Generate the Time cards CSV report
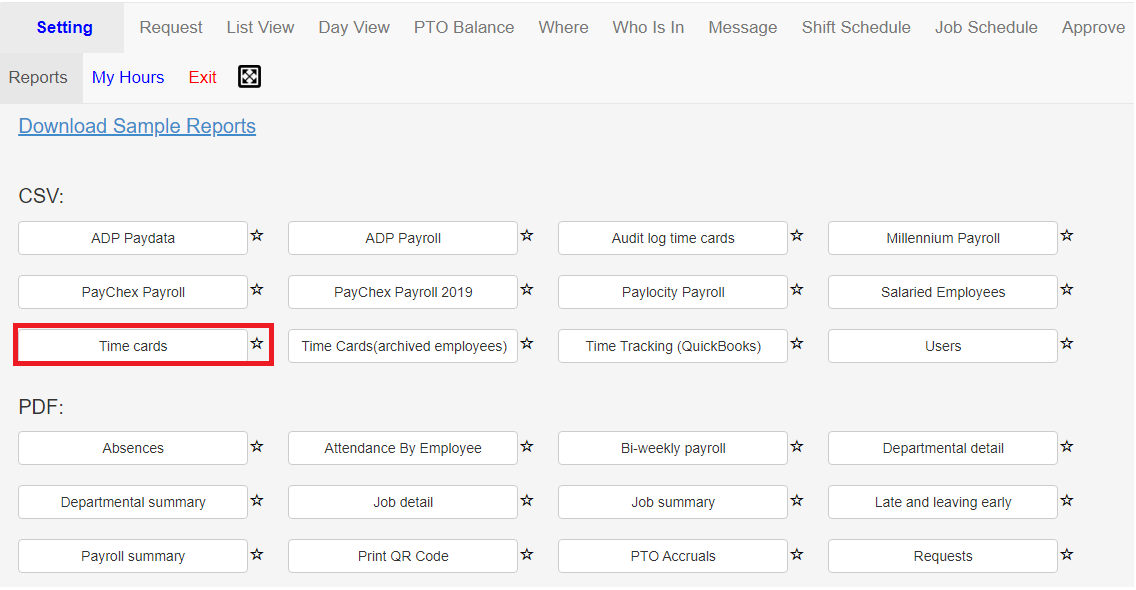Image resolution: width=1136 pixels, height=590 pixels. click(133, 346)
